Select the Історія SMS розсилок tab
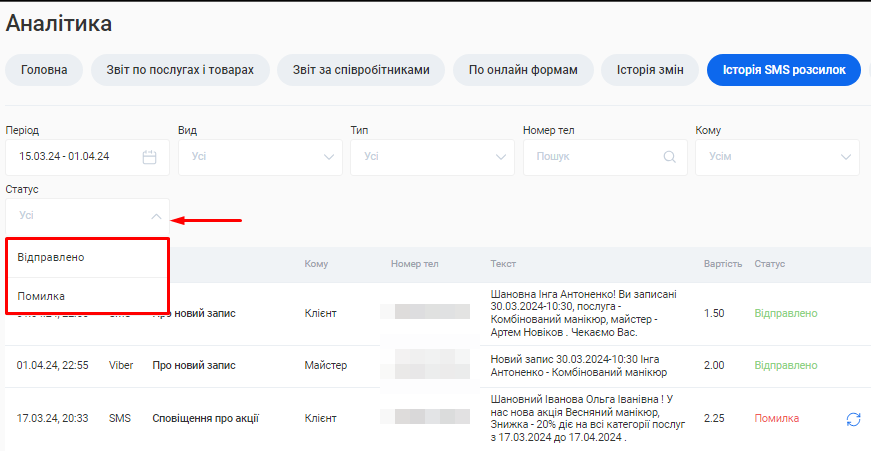Viewport: 871px width, 451px height. click(x=783, y=70)
